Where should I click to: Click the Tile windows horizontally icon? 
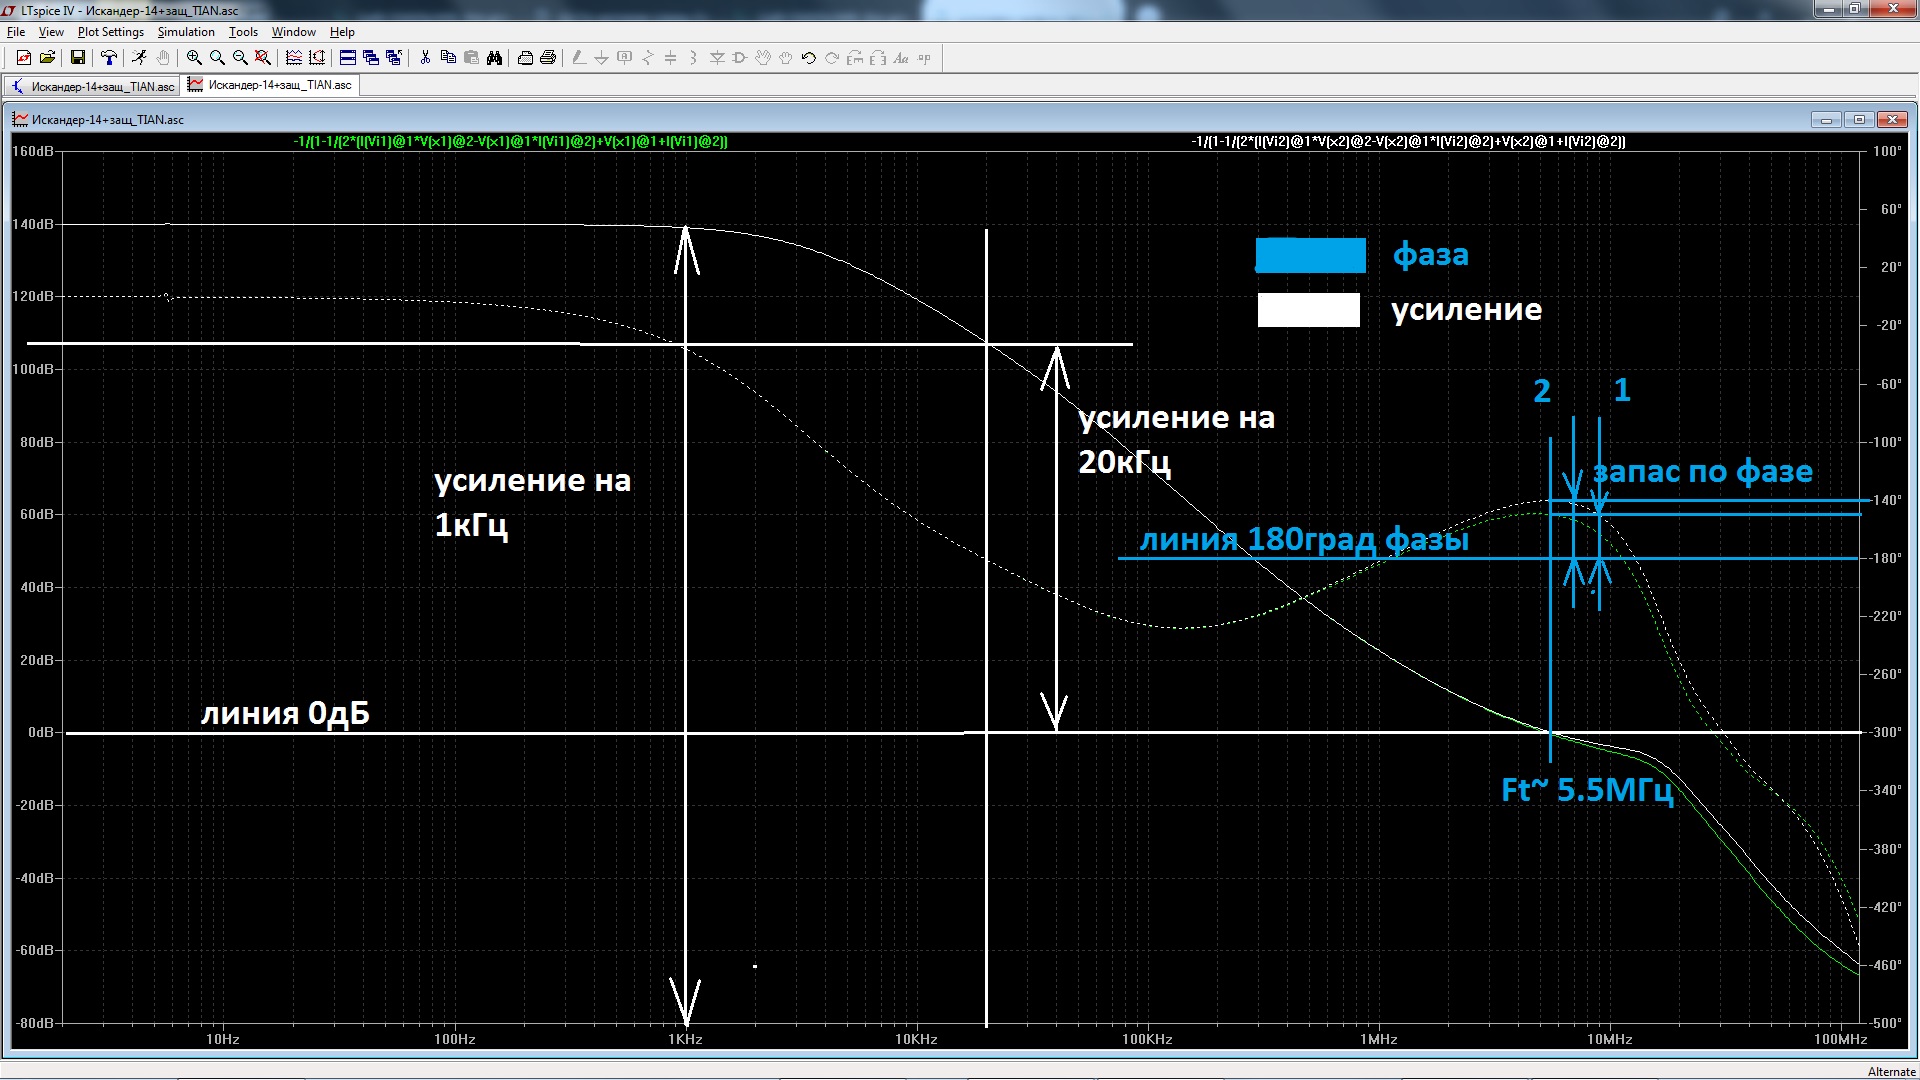pyautogui.click(x=348, y=58)
